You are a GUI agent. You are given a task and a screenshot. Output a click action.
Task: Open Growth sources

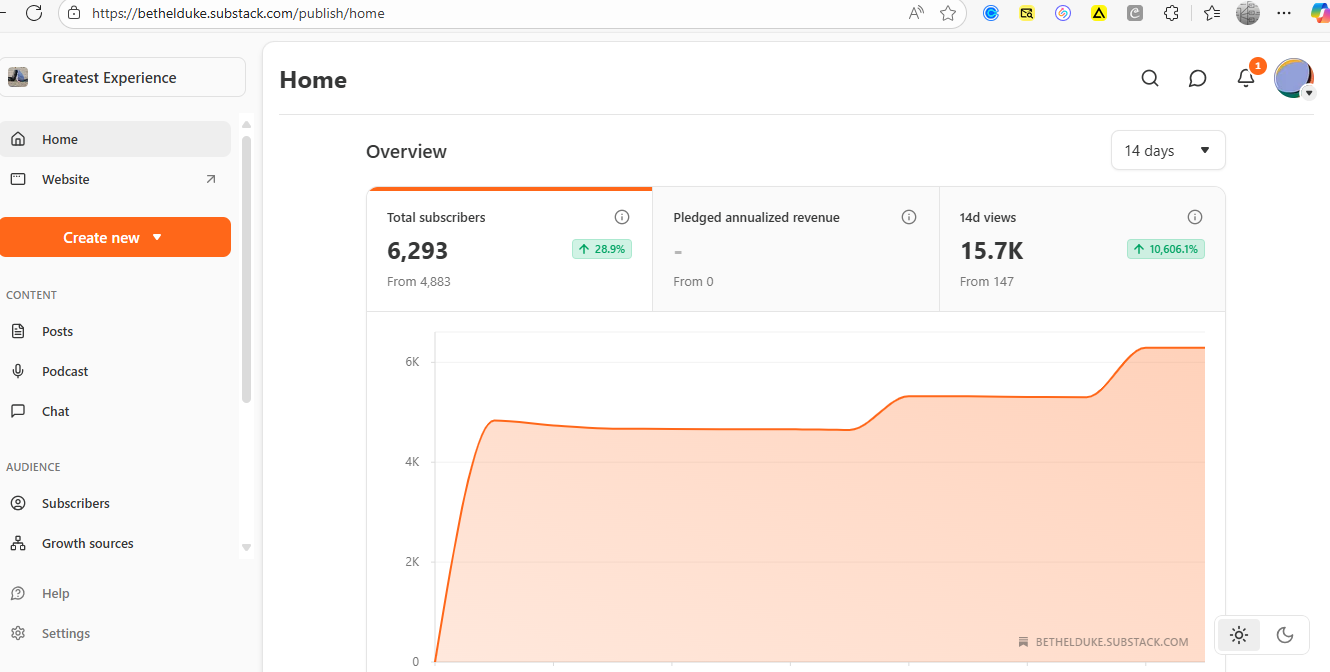tap(87, 543)
